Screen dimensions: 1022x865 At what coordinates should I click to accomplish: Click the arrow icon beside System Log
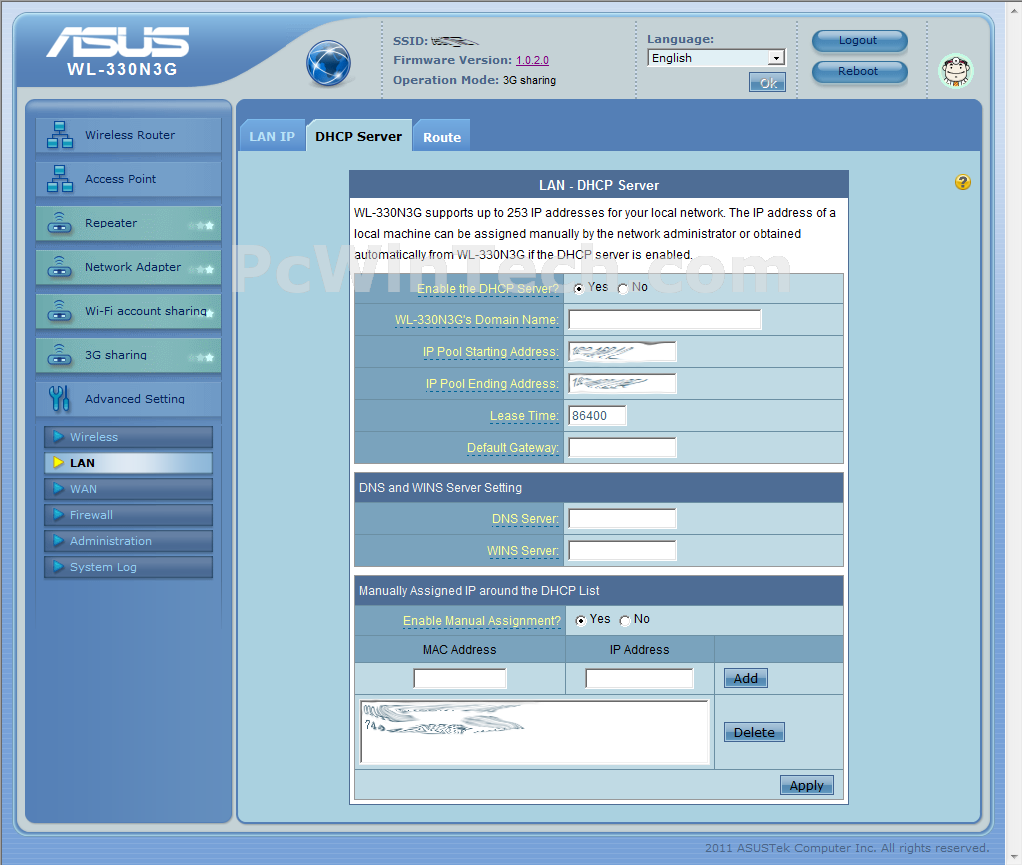[59, 566]
